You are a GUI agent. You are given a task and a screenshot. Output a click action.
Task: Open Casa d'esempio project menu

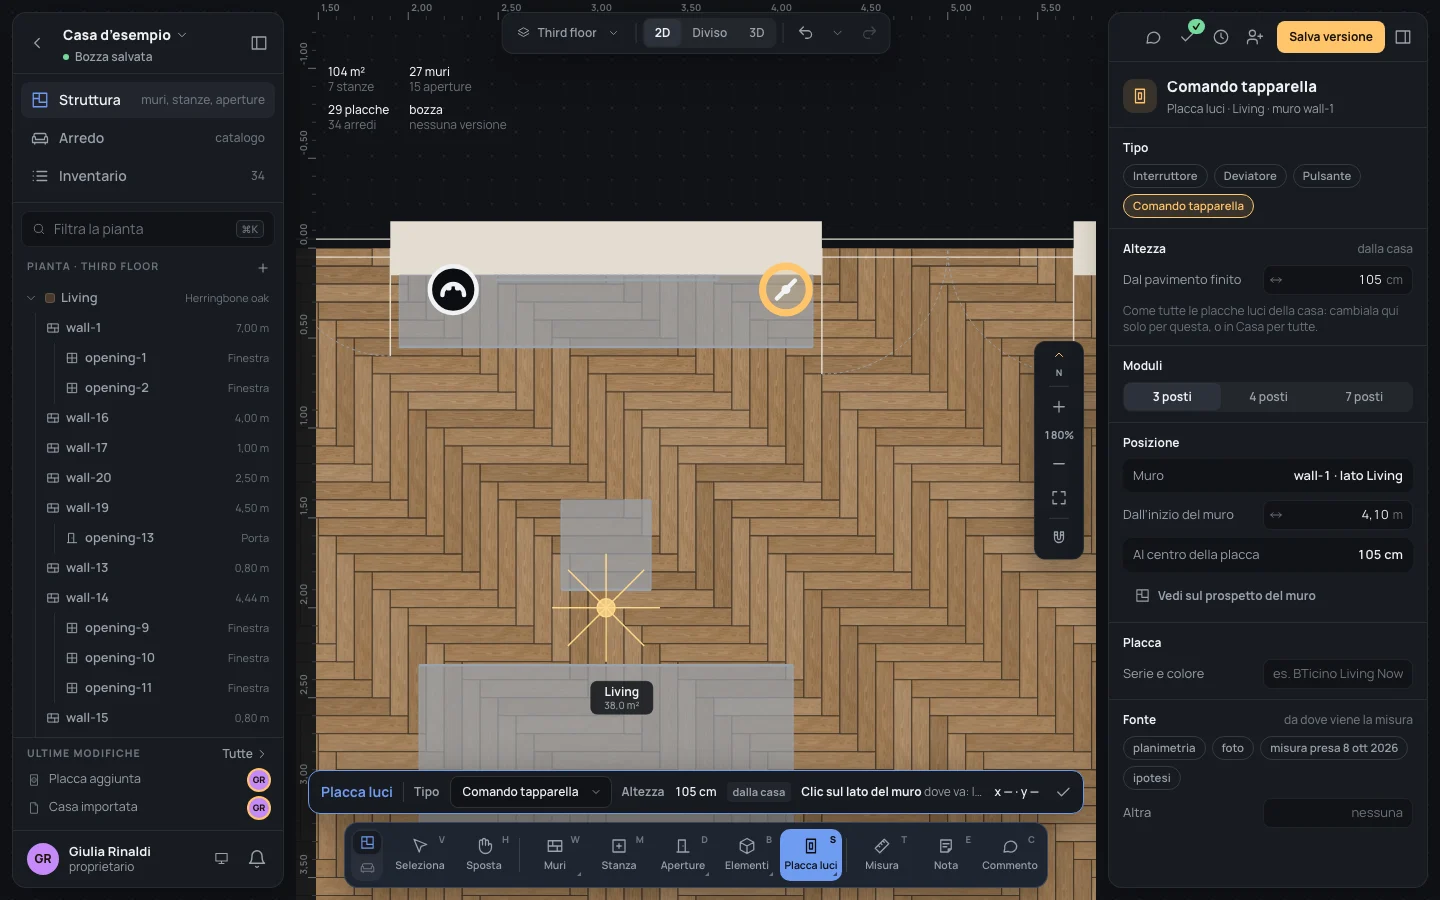[x=124, y=35]
